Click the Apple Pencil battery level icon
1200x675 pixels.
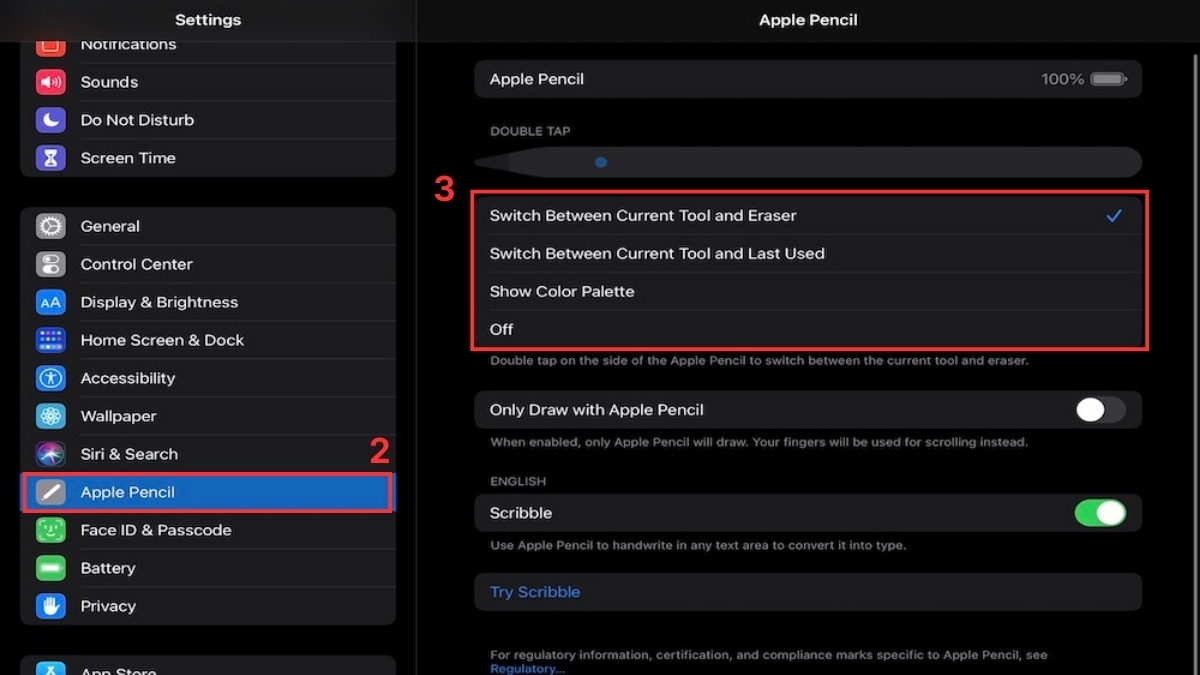(x=1109, y=79)
